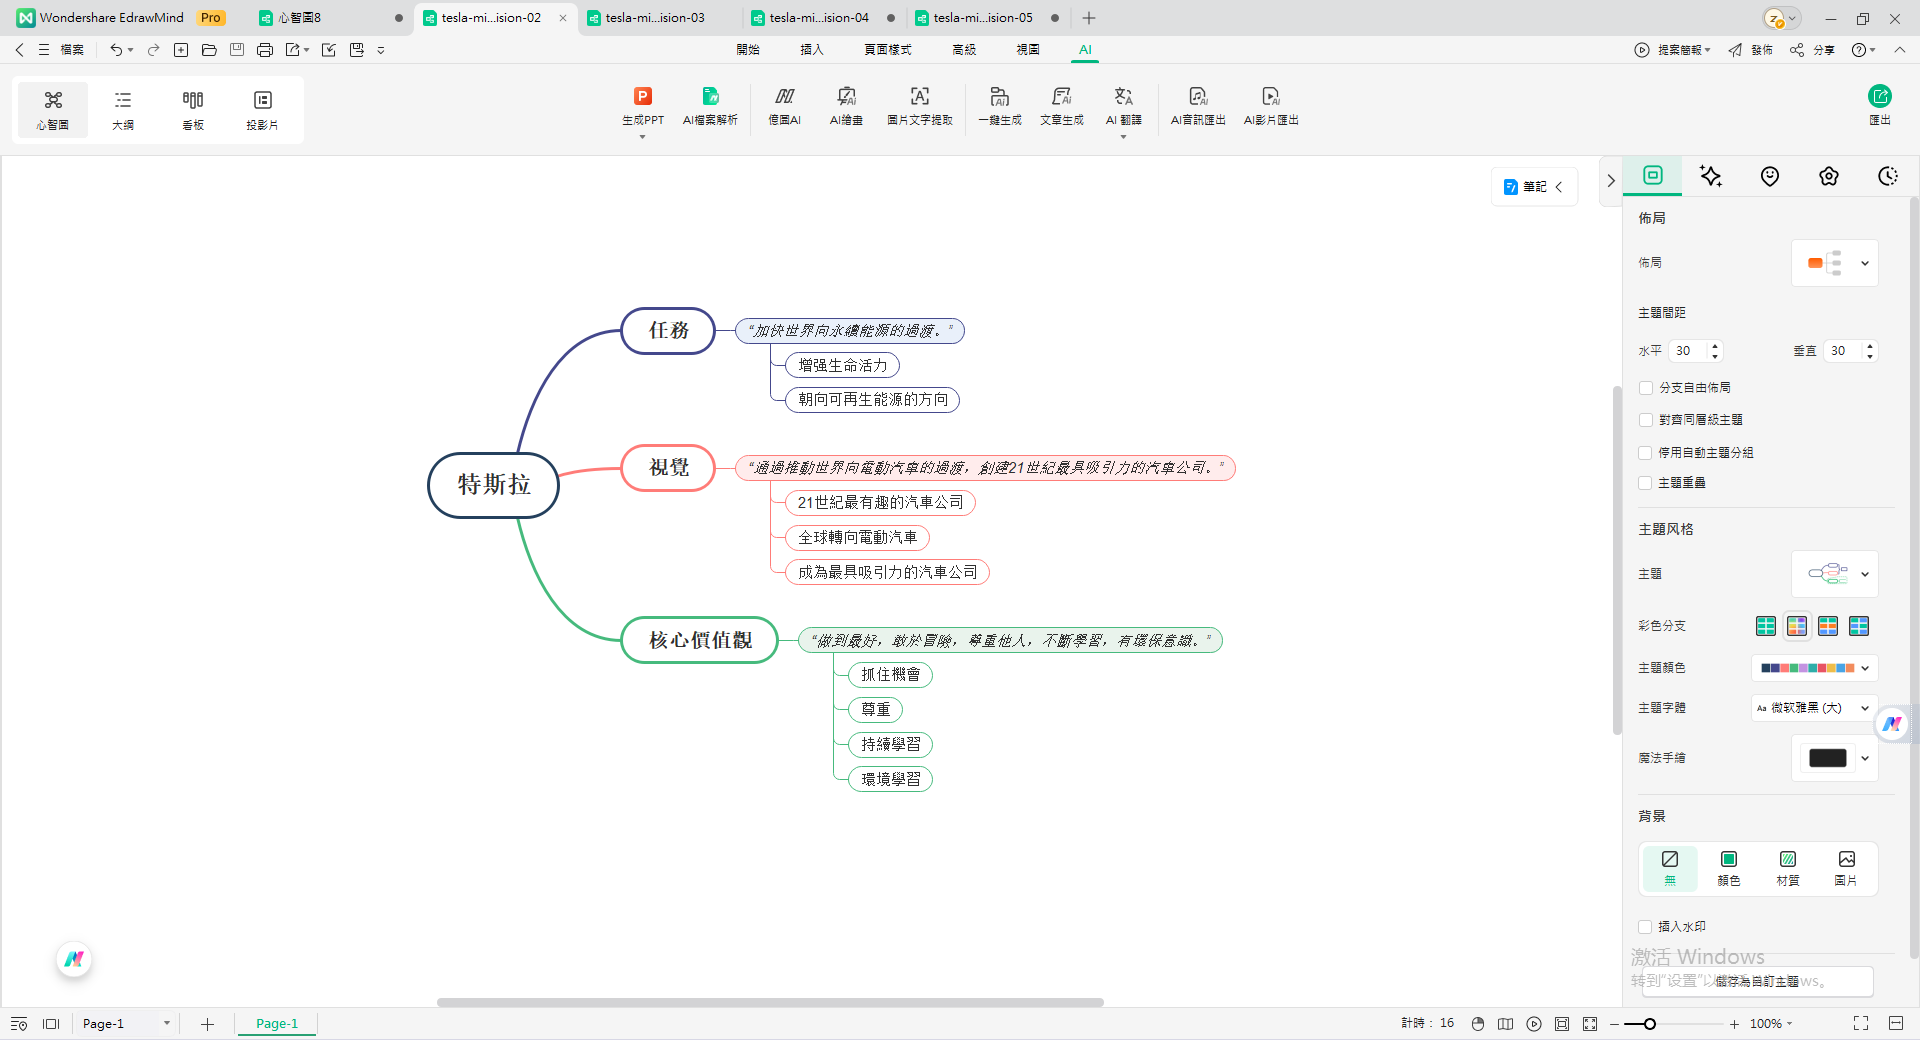Switch to tesla-mi...ision-03 document tab
Image resolution: width=1920 pixels, height=1040 pixels.
[655, 18]
